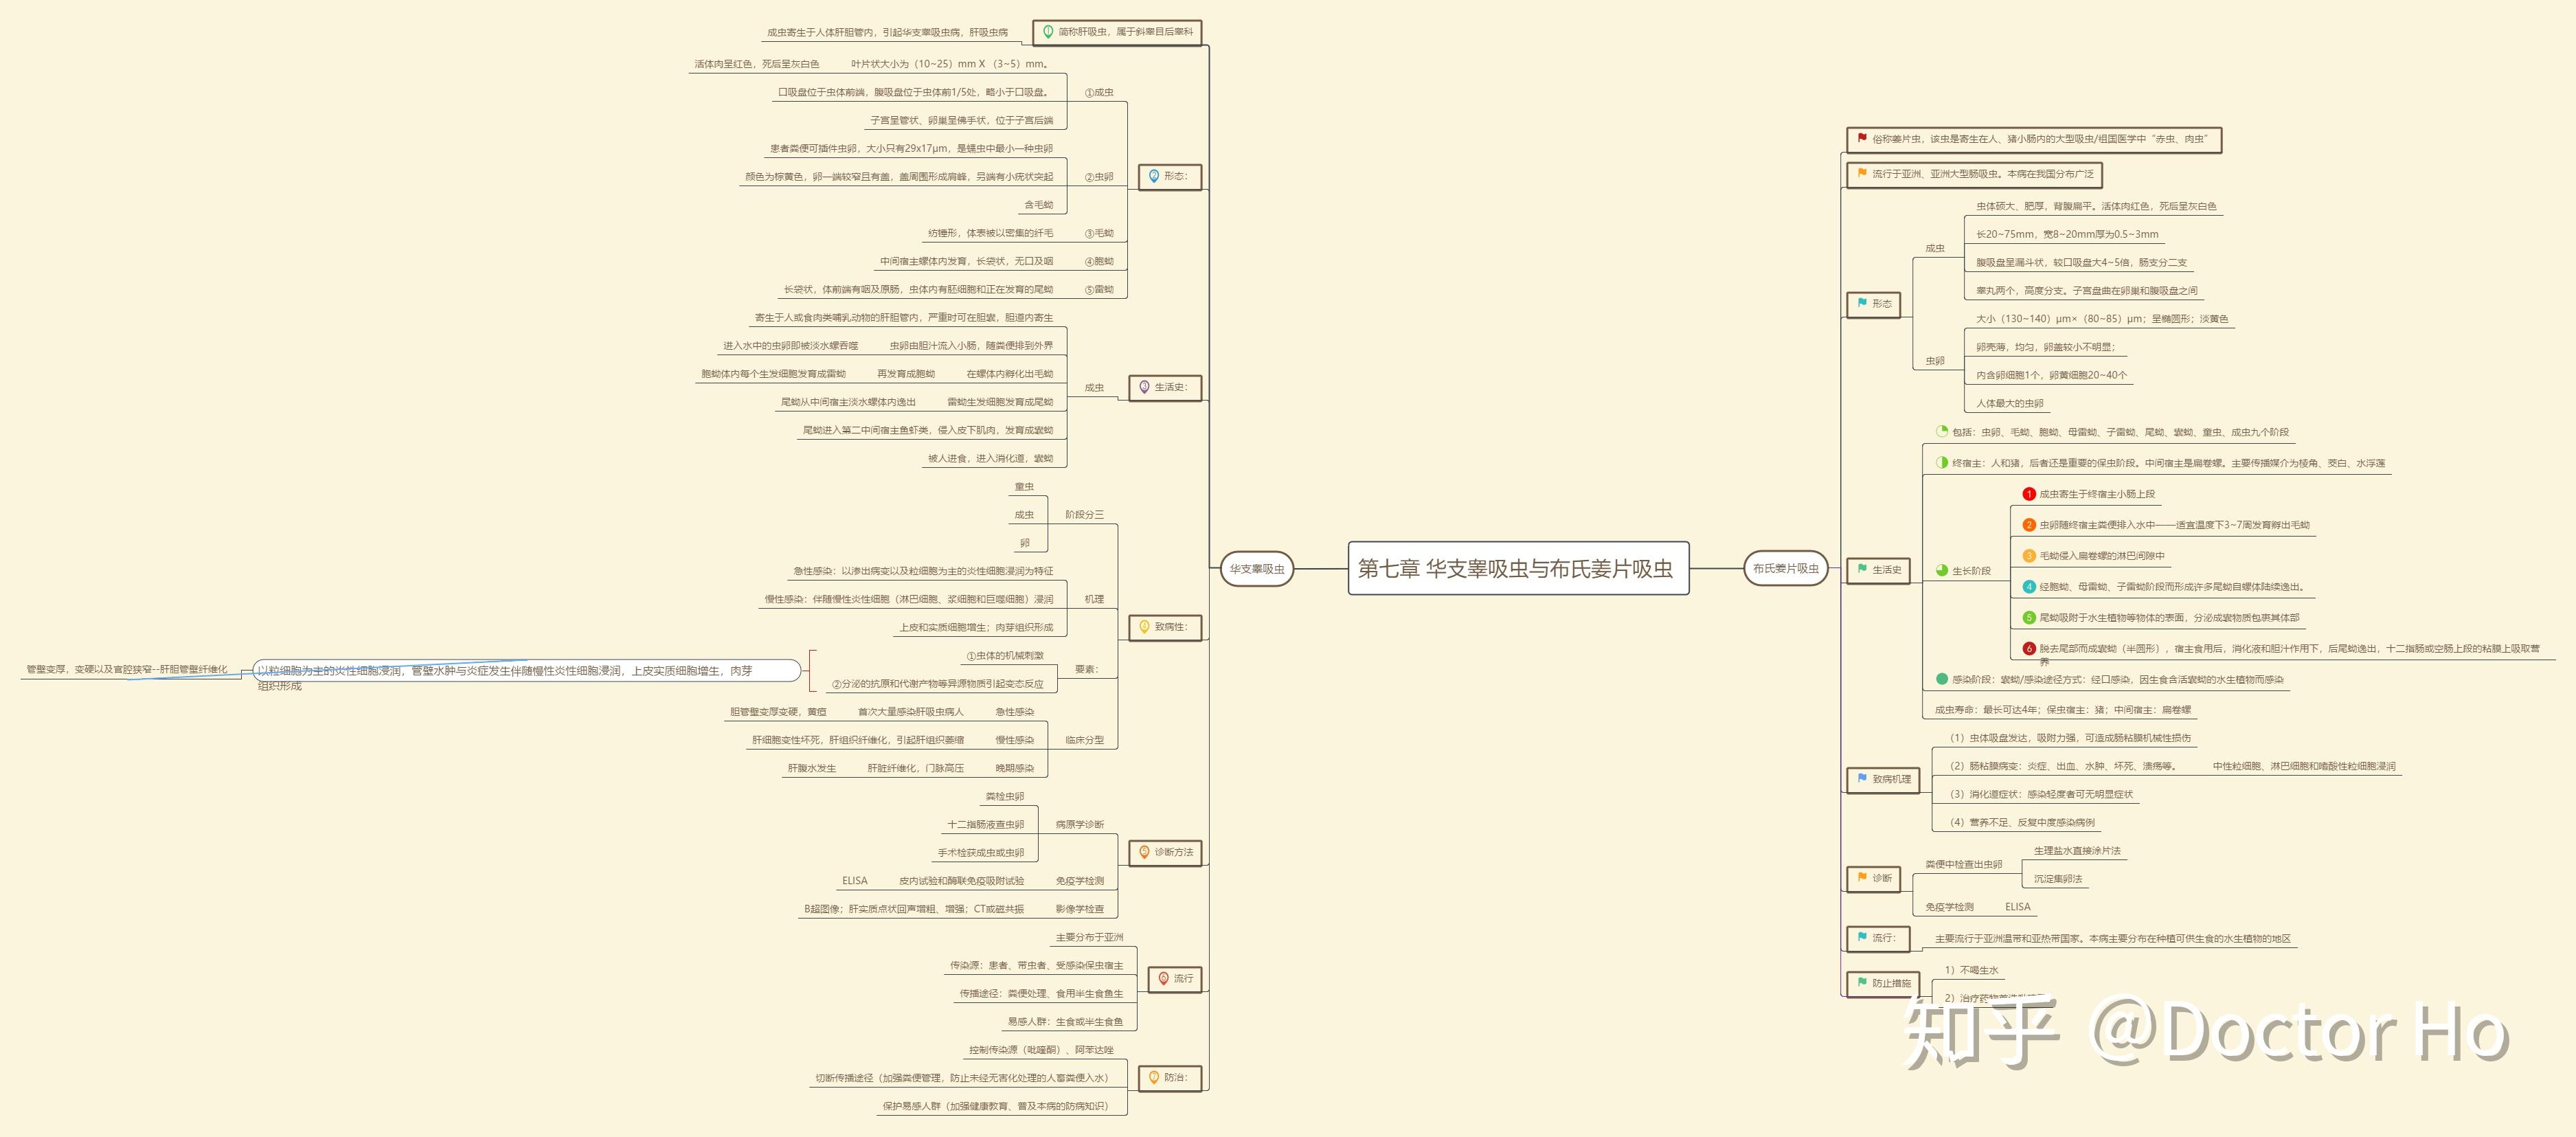
Task: Select the ④胞蚴 subtopic
Action: pyautogui.click(x=1099, y=261)
